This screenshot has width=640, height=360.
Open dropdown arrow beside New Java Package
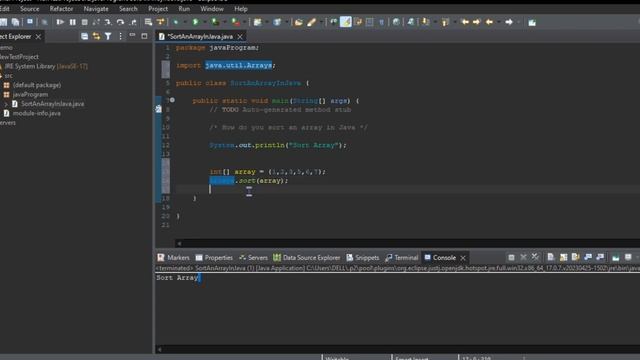[x=266, y=22]
